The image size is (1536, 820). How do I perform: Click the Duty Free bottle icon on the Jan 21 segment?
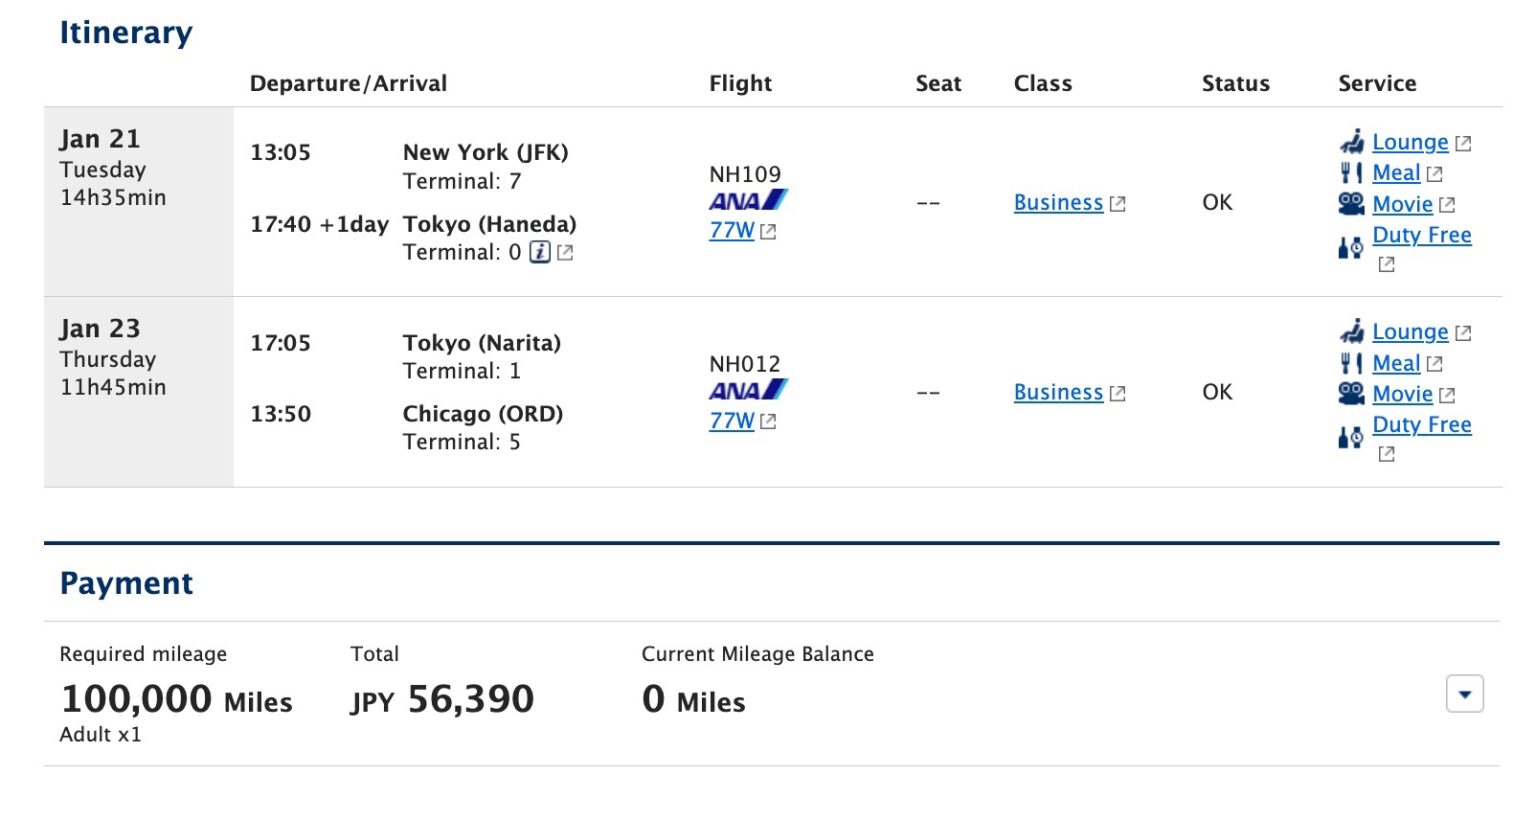click(1349, 243)
